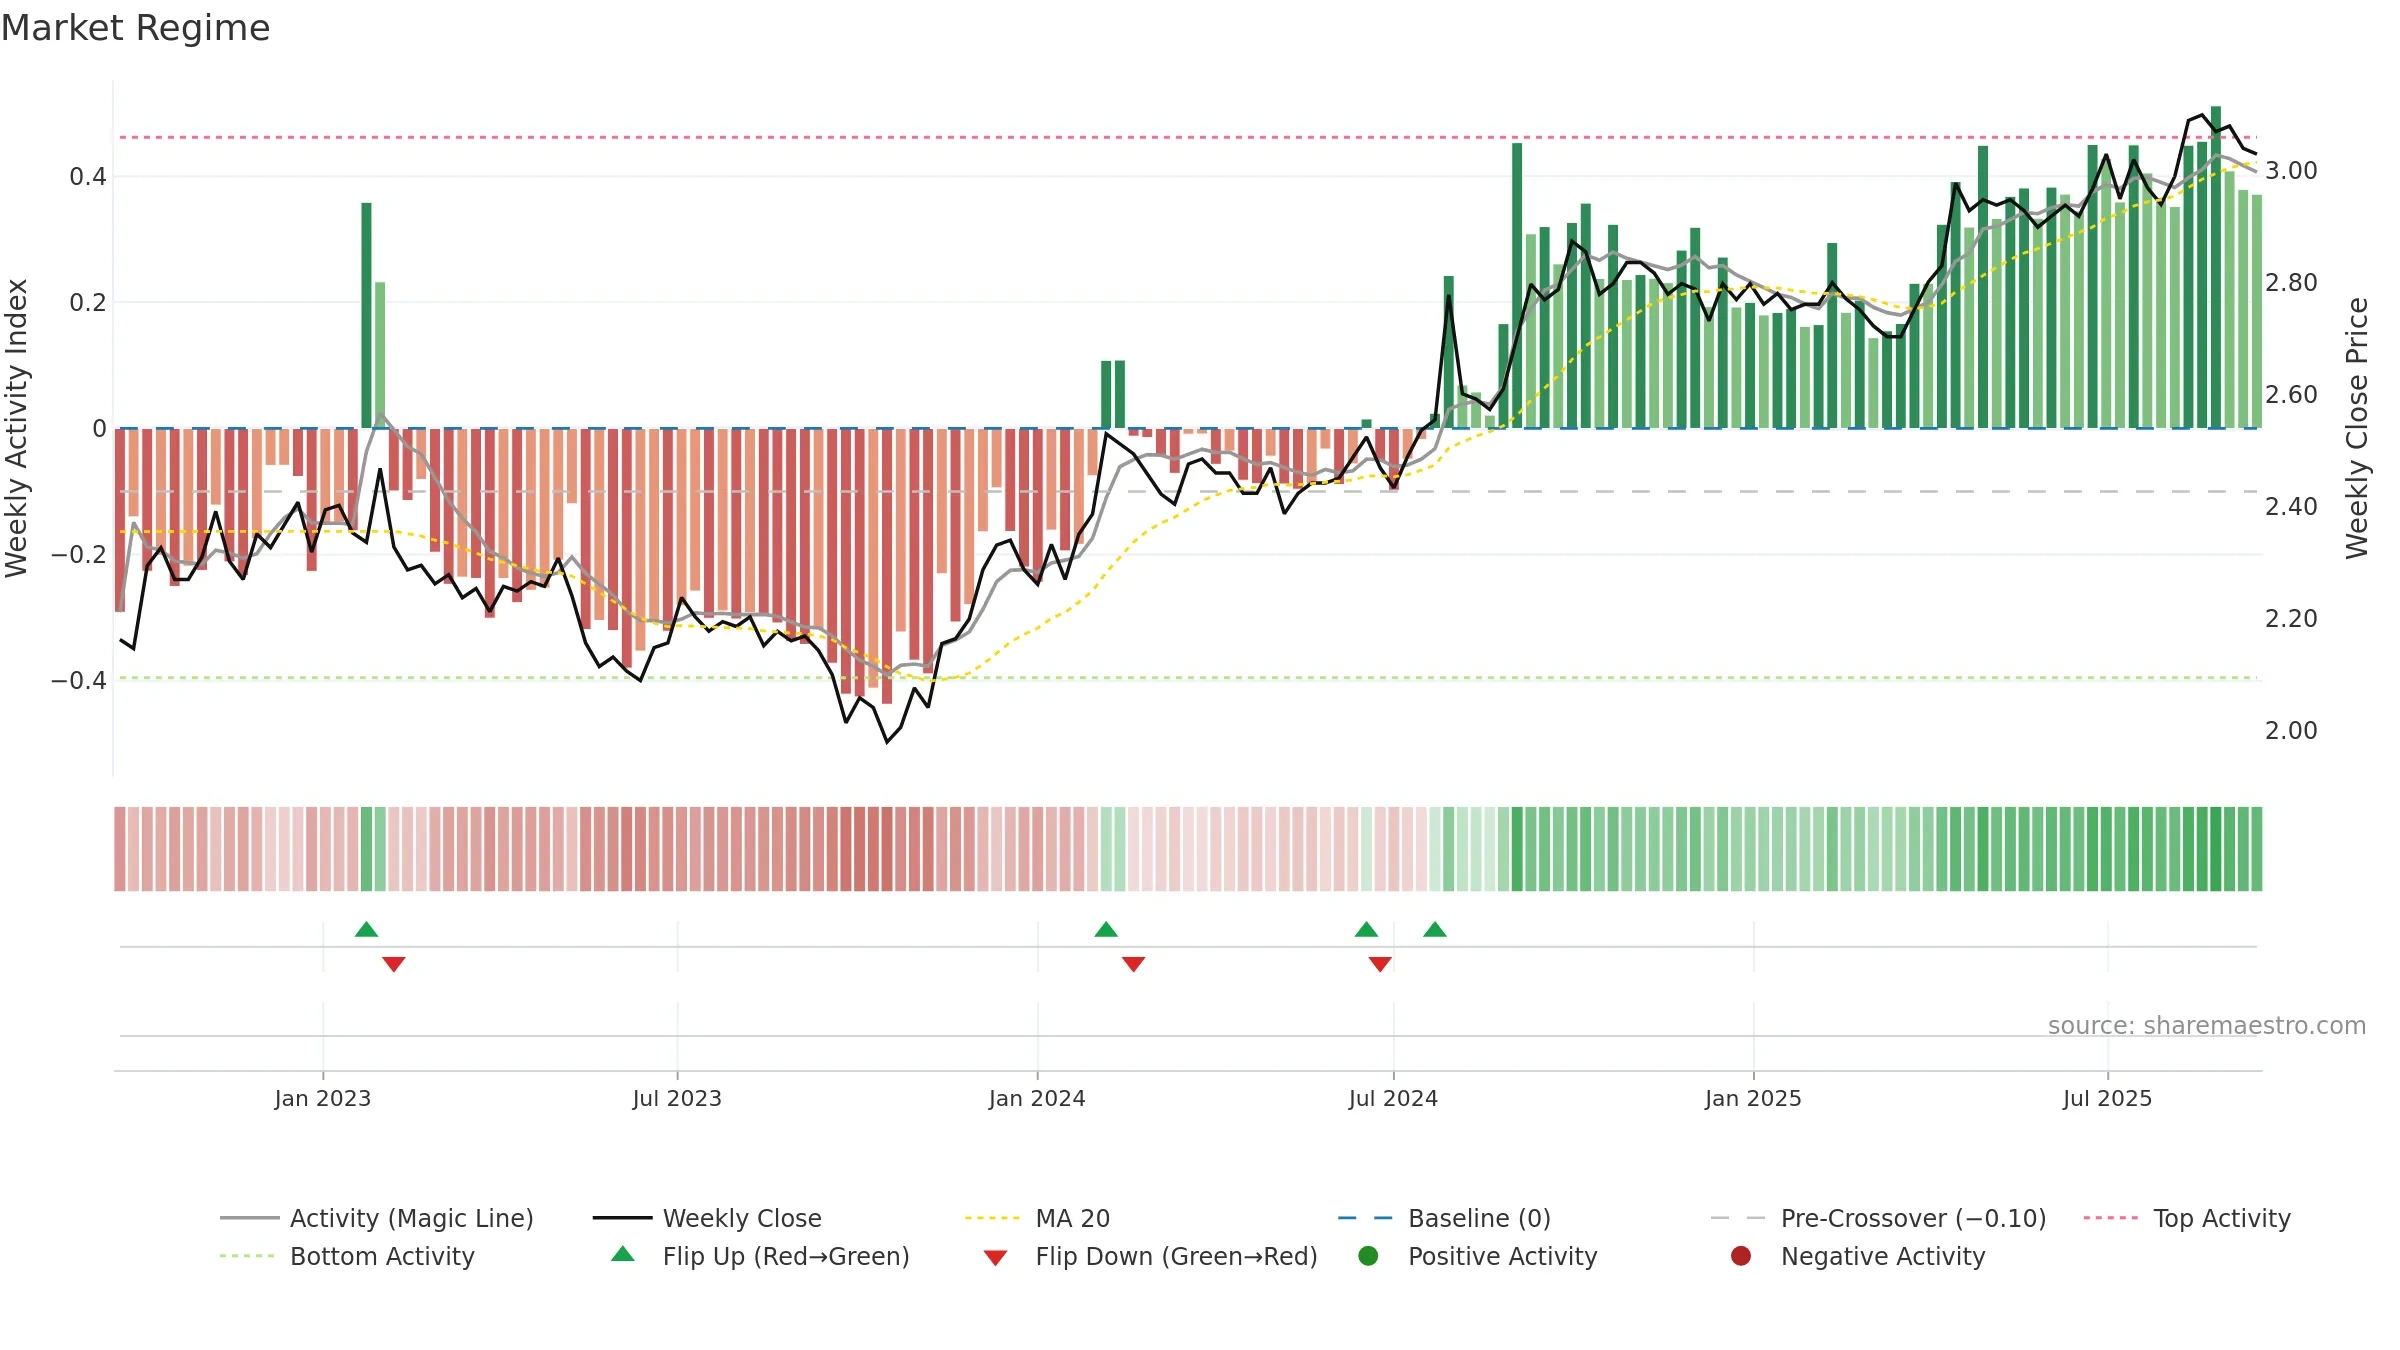The image size is (2400, 1350).
Task: Click green flip-up marker after Jan 2024
Action: (1106, 929)
